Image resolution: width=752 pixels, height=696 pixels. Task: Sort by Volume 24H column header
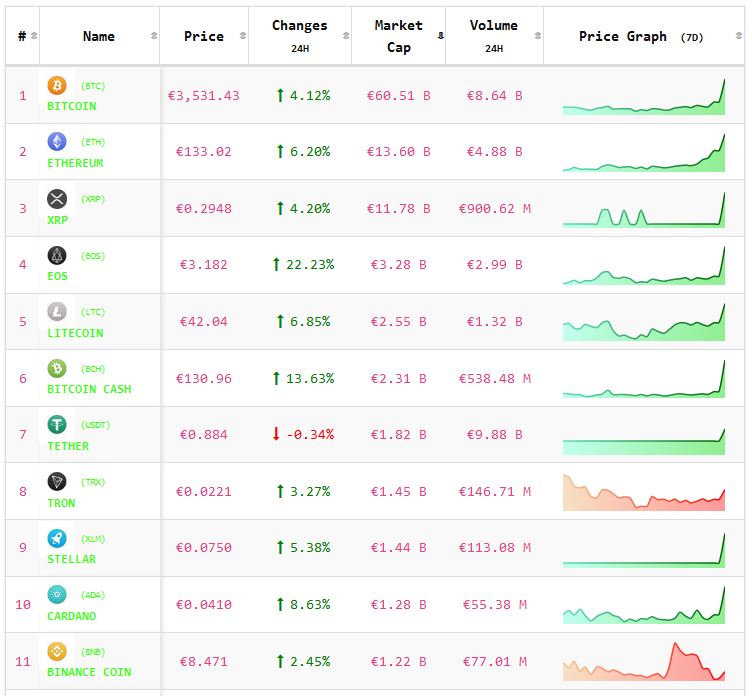[x=493, y=36]
